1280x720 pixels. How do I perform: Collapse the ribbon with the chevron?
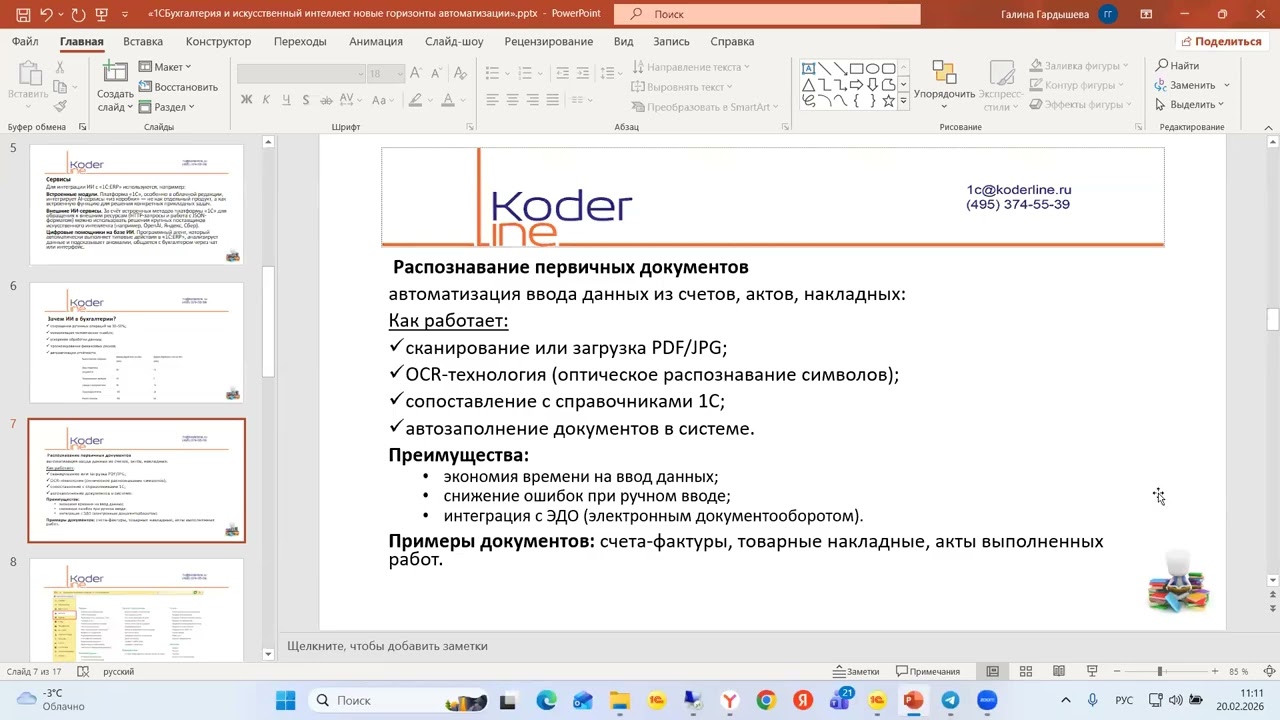1270,128
